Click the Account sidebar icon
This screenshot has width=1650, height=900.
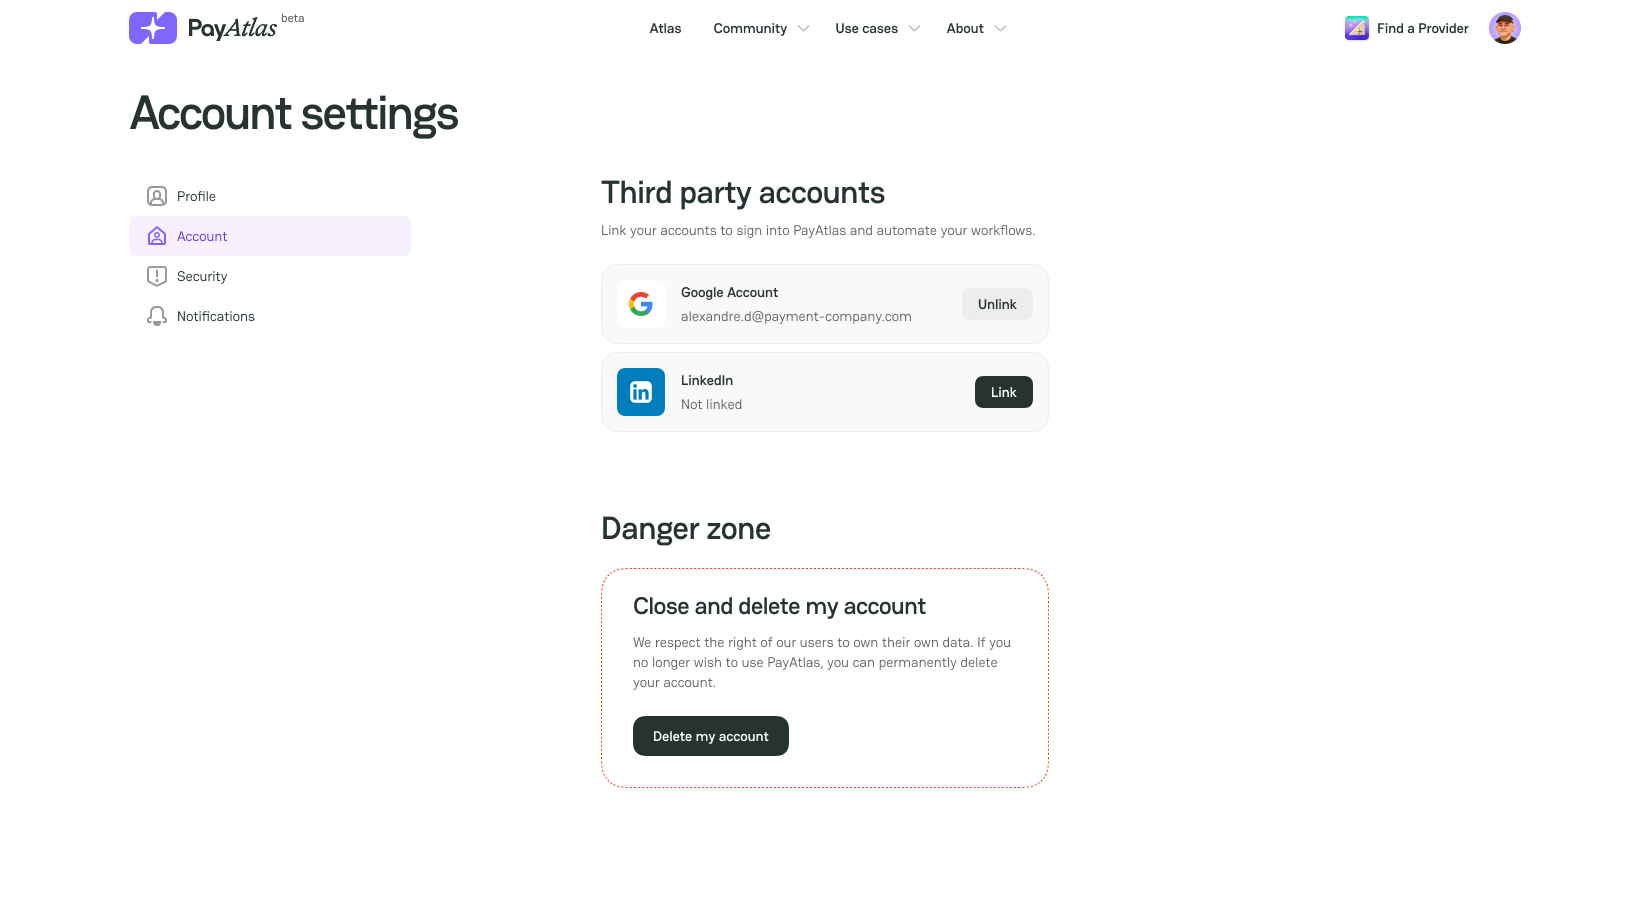point(157,236)
